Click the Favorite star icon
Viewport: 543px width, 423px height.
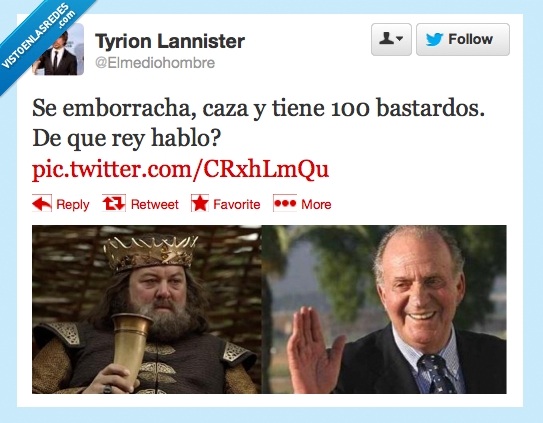200,203
